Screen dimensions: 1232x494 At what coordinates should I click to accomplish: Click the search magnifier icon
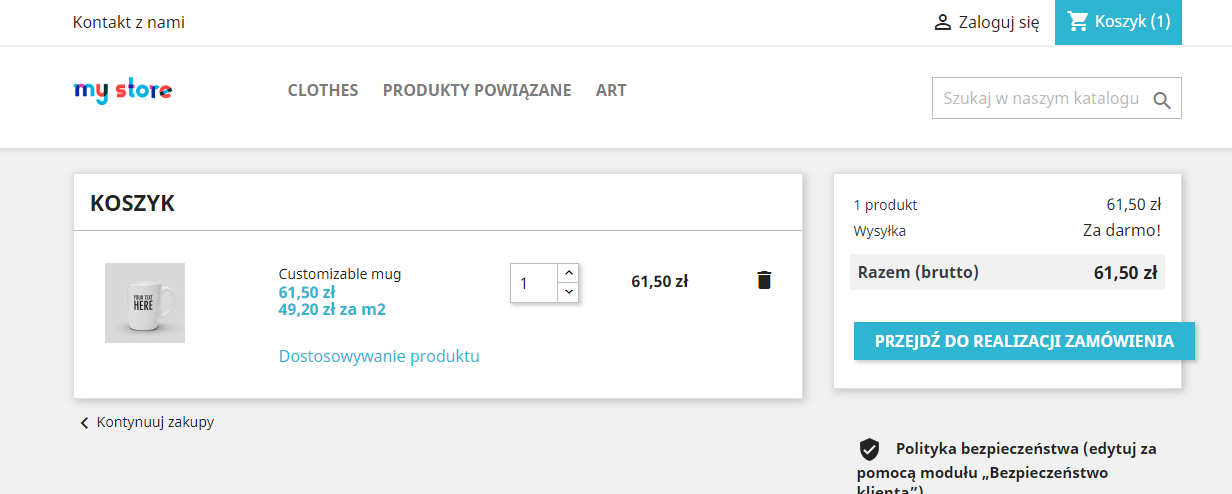point(1161,99)
